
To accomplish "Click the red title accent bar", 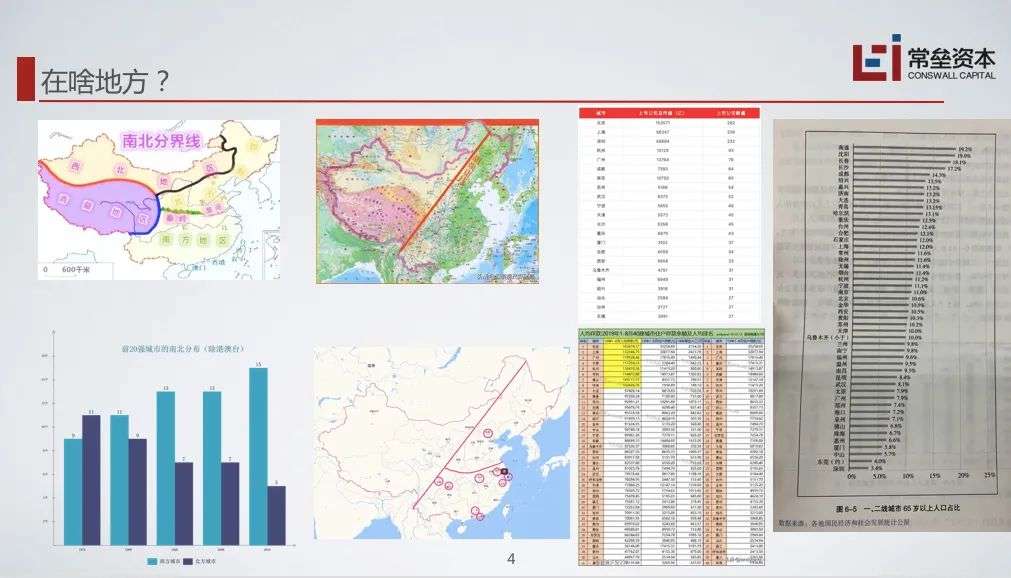I will (x=26, y=79).
